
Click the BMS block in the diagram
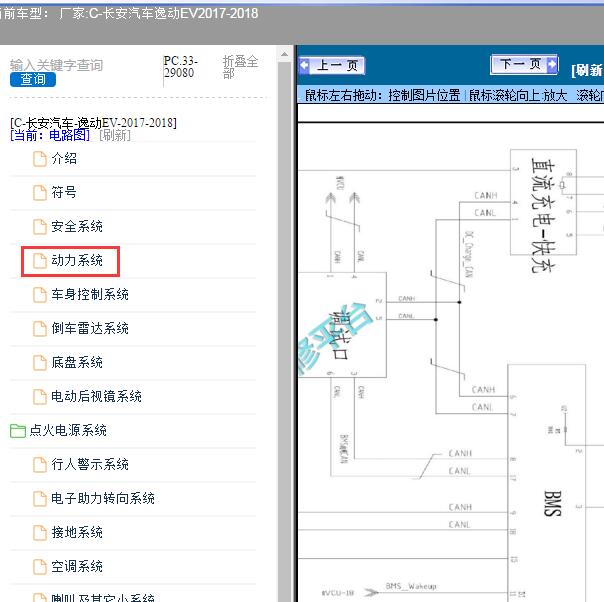coord(547,483)
